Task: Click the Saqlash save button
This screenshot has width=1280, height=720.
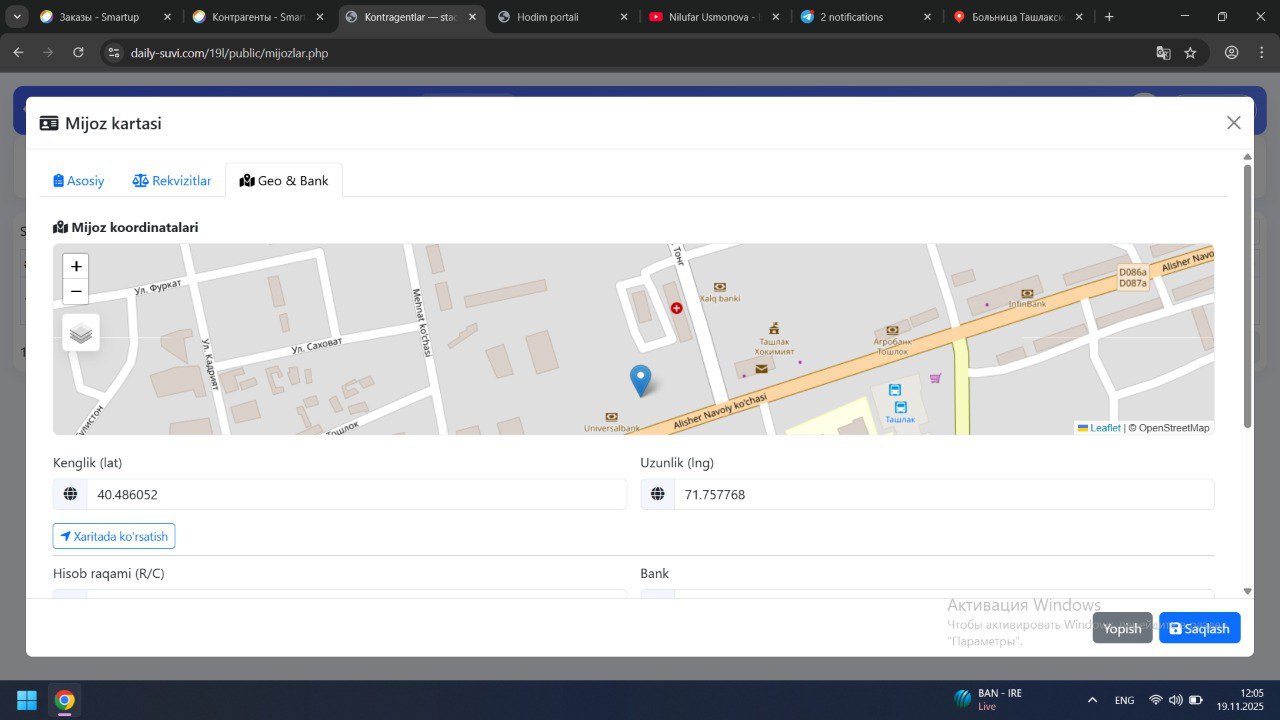Action: point(1199,628)
